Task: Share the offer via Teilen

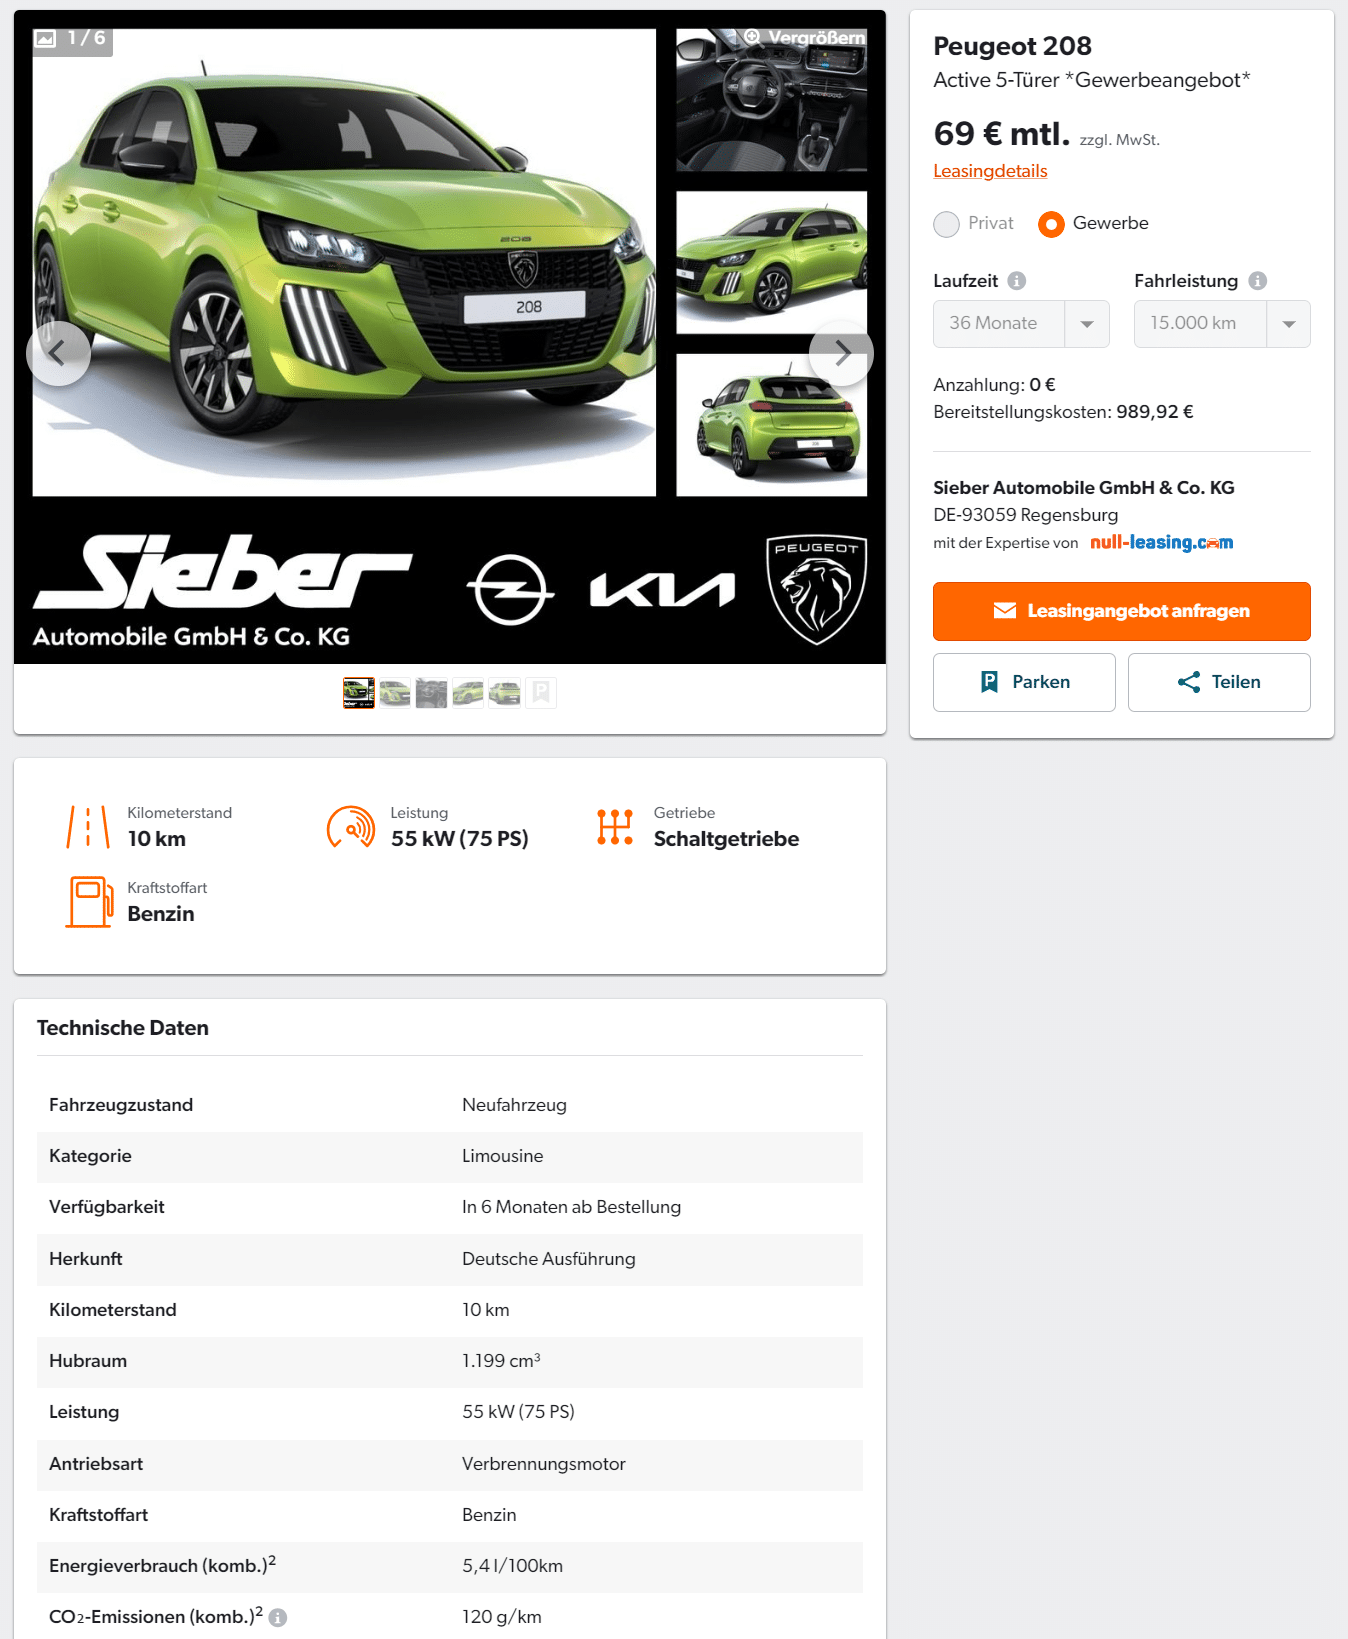Action: (x=1219, y=682)
